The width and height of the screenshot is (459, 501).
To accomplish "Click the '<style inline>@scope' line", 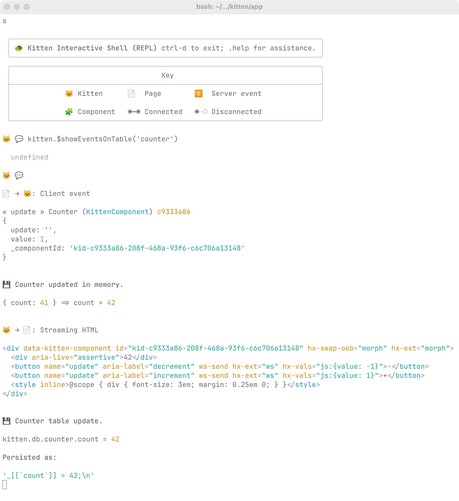I will [x=165, y=385].
